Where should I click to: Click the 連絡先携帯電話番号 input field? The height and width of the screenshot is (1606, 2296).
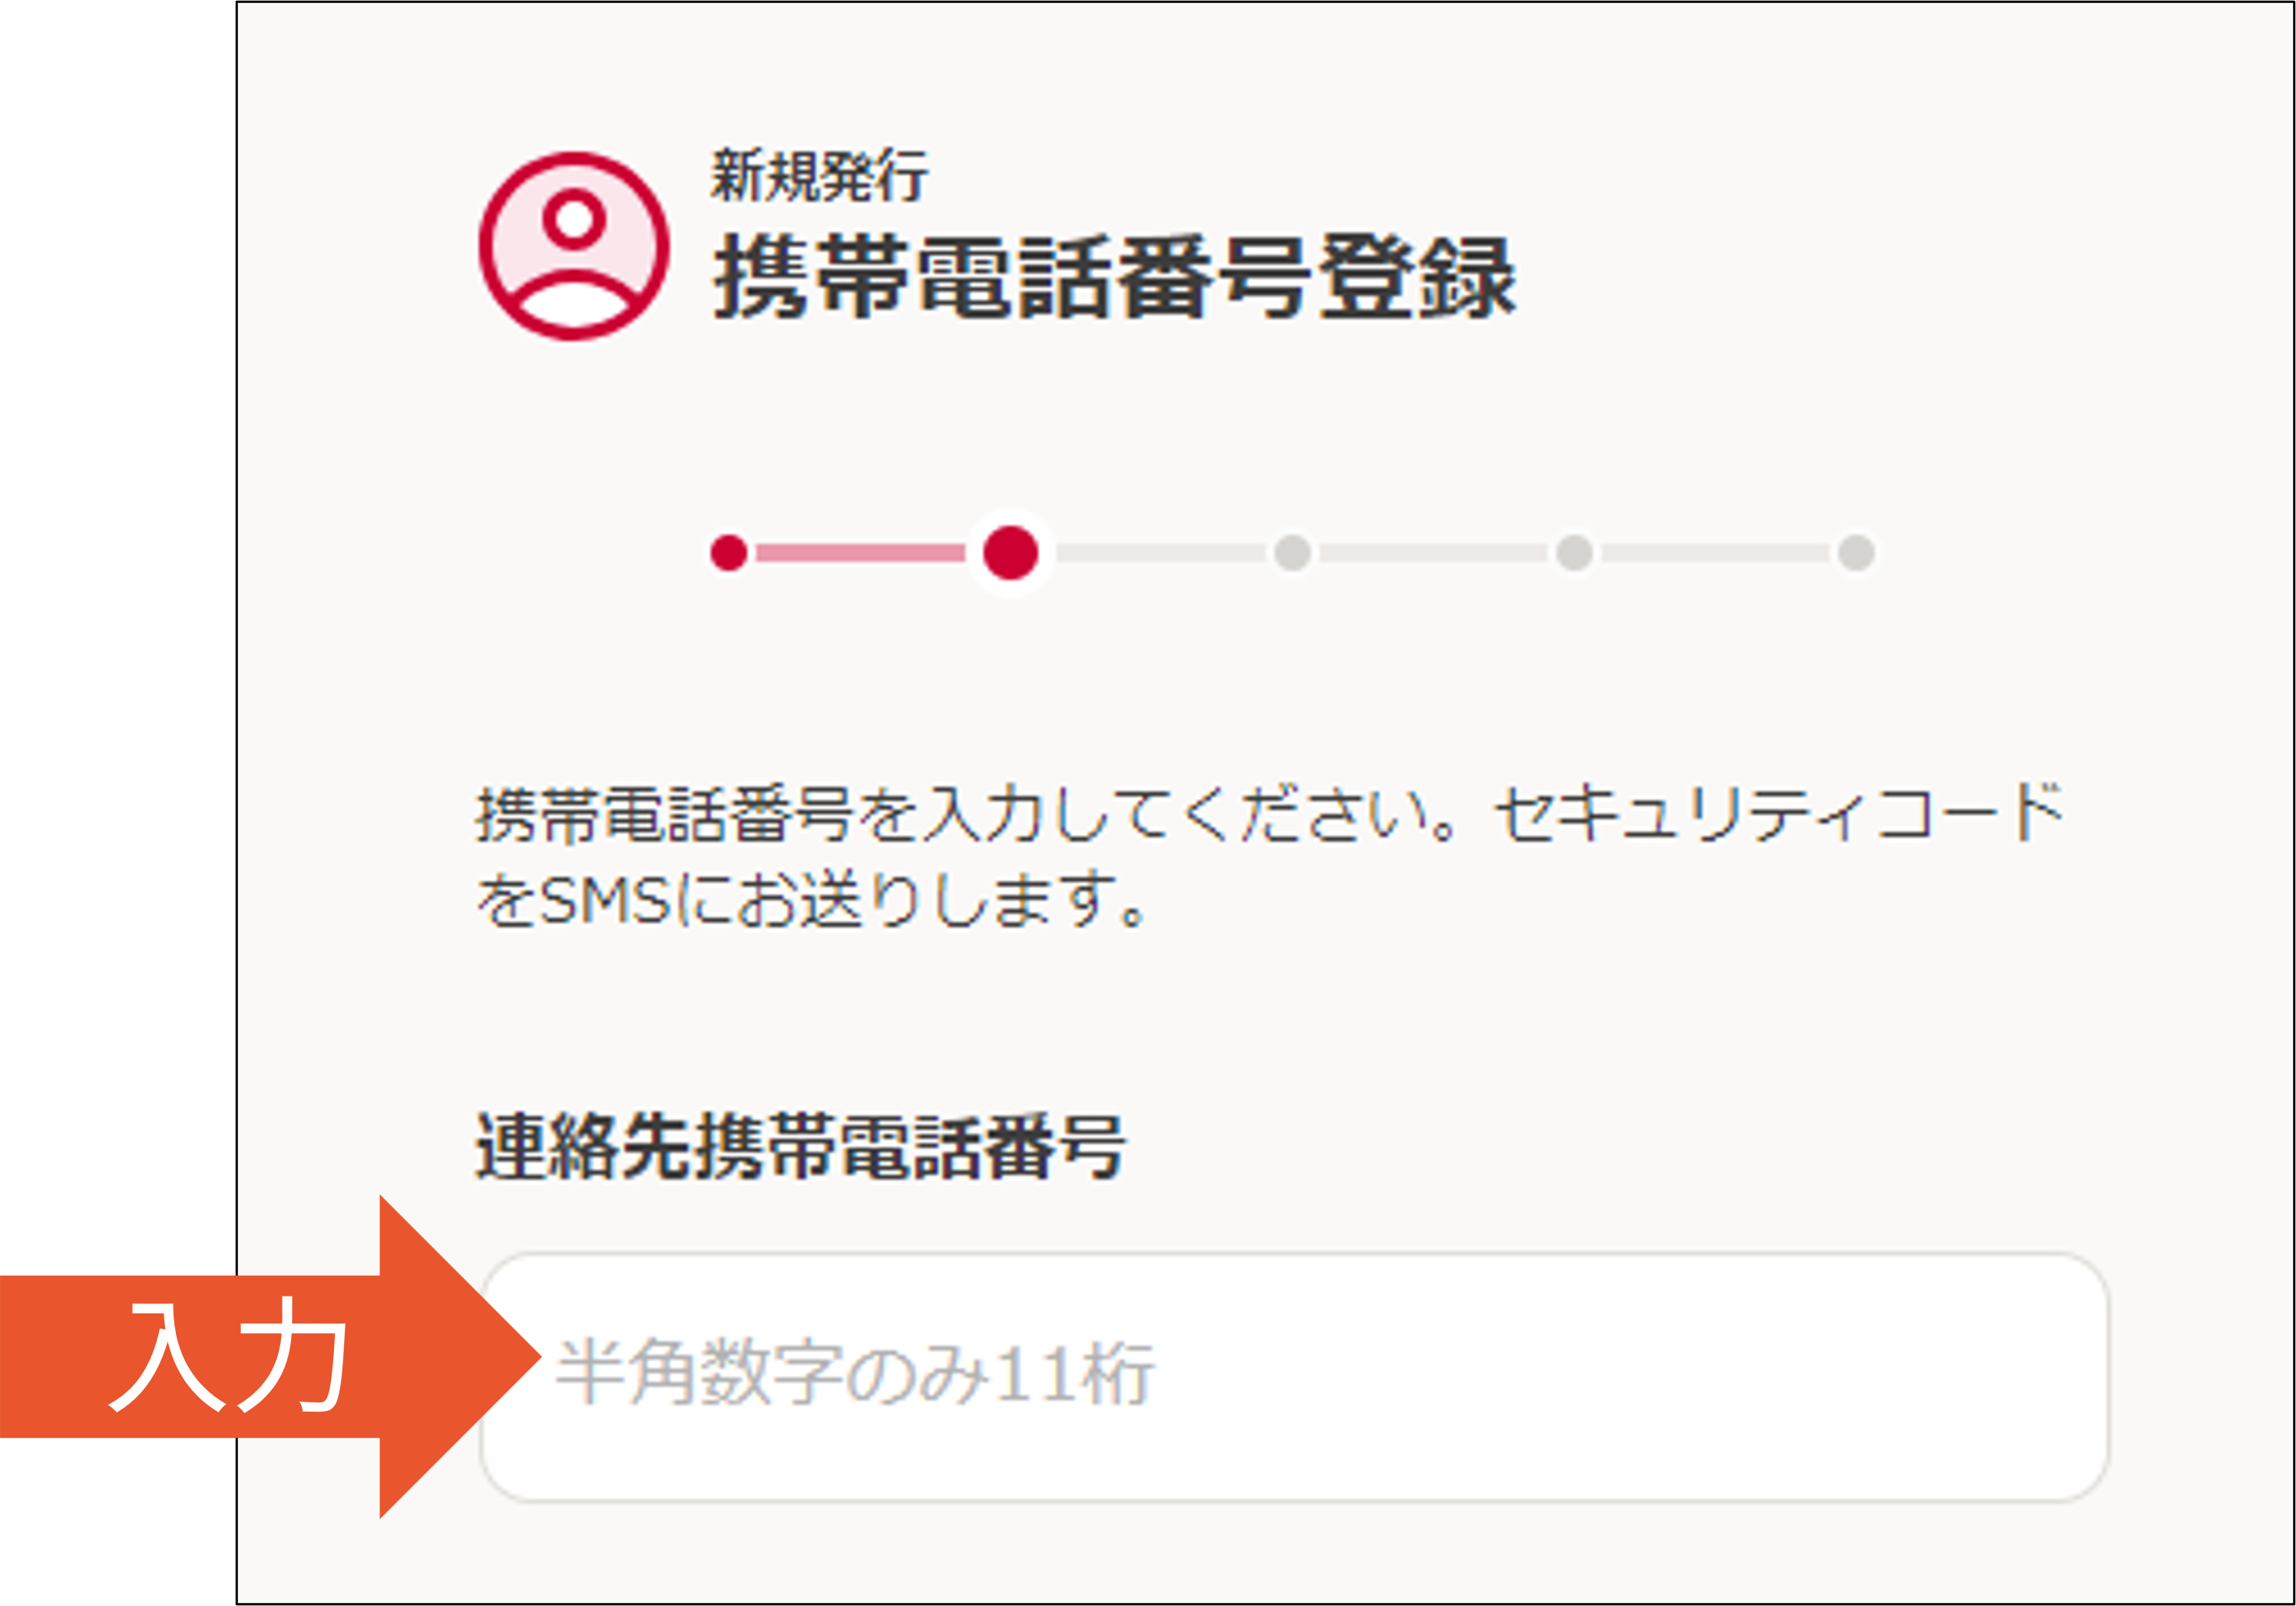[1294, 1377]
